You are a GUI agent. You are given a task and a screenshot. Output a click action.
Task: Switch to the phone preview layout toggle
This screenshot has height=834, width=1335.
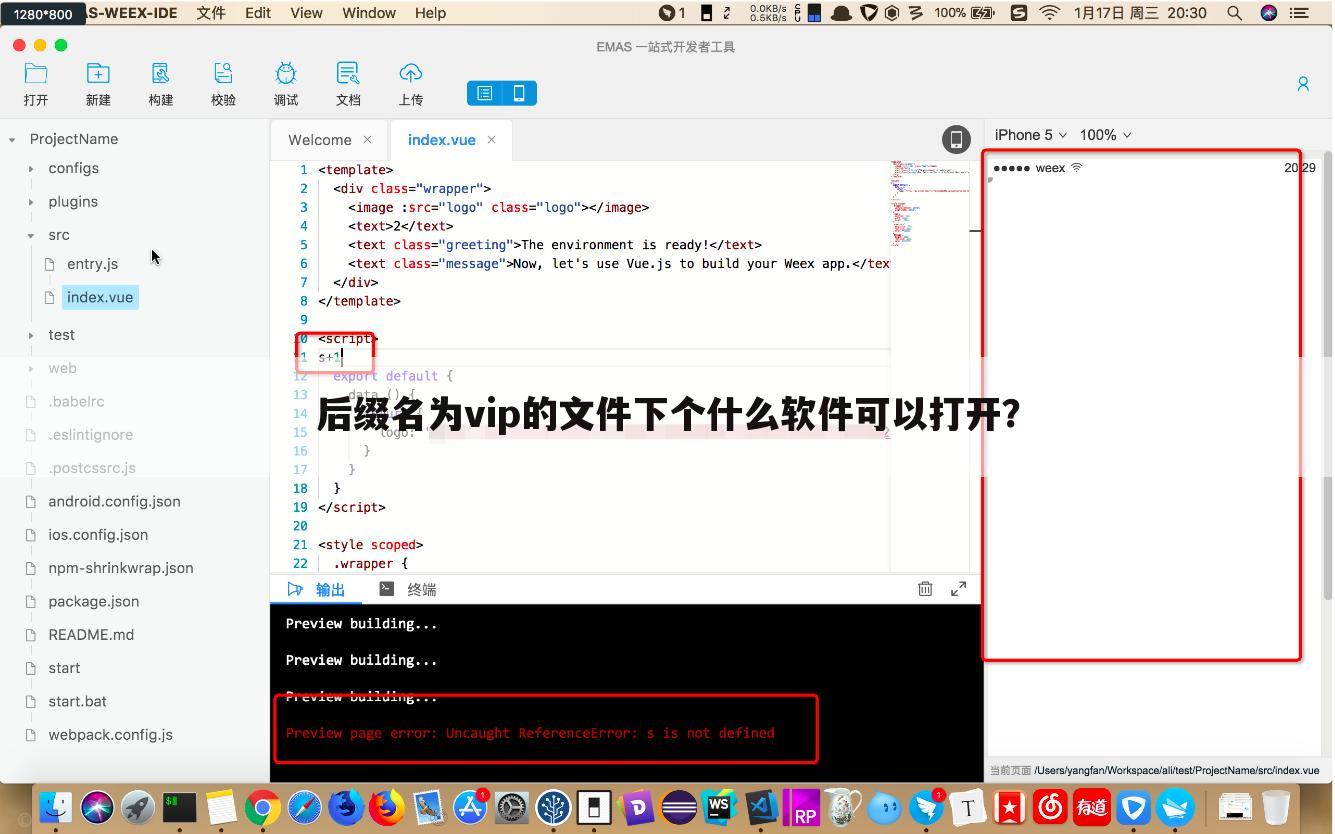point(519,93)
